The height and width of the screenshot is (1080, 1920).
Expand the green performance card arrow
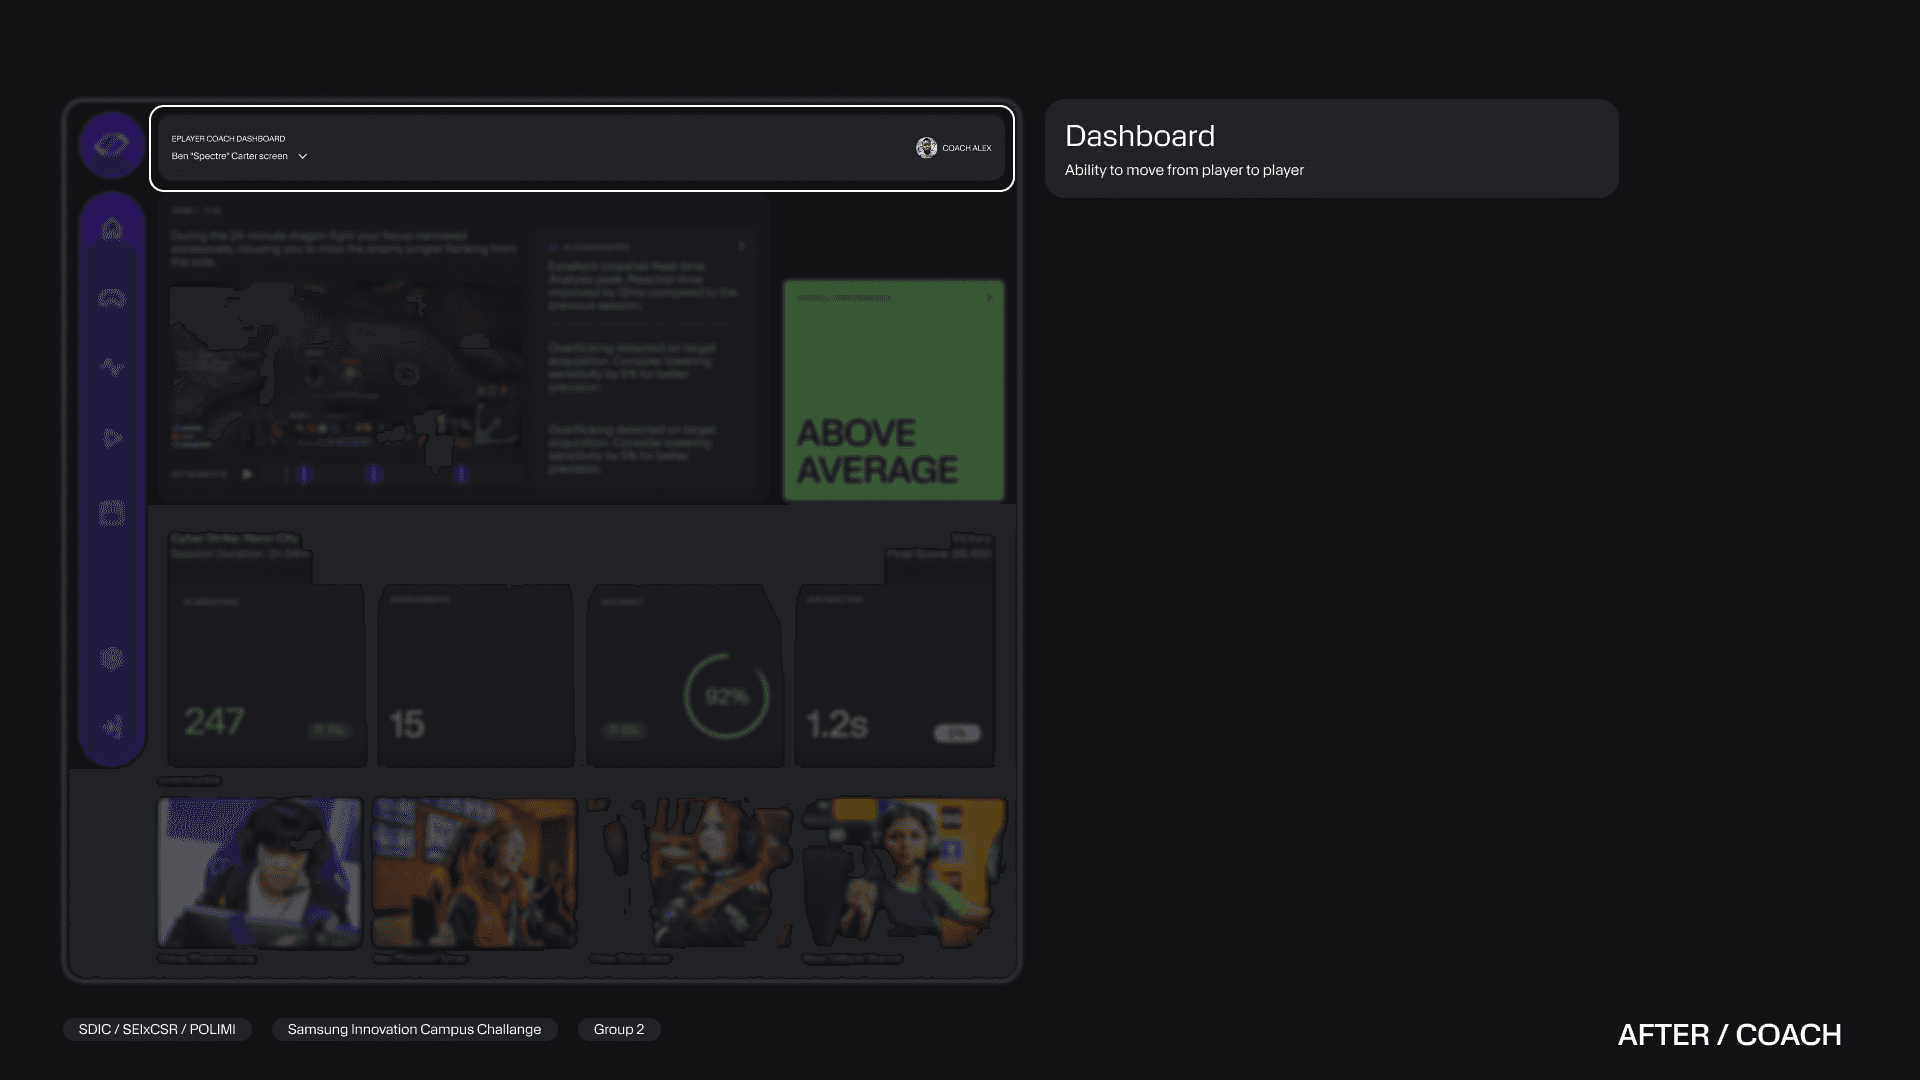tap(989, 298)
